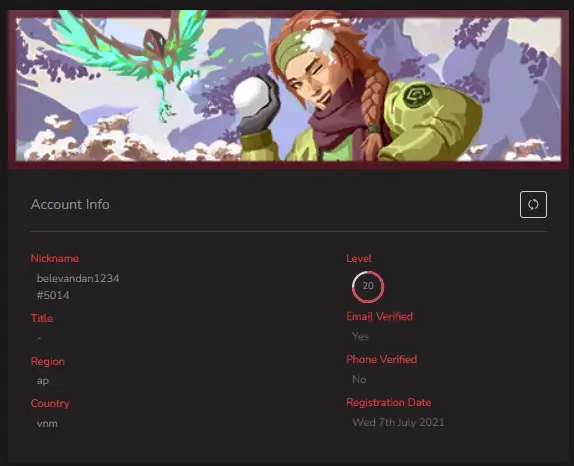The height and width of the screenshot is (466, 574).
Task: Select the nickname belevandan1234 text
Action: (78, 278)
